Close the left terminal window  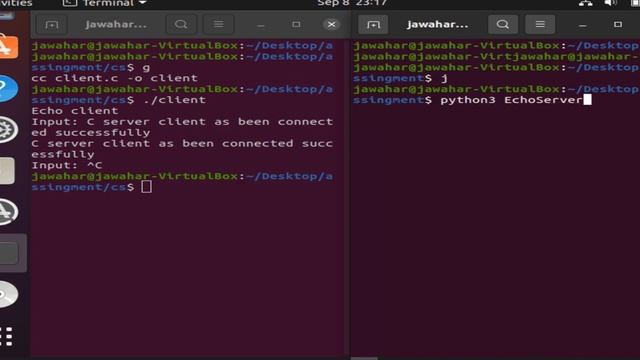pyautogui.click(x=332, y=24)
